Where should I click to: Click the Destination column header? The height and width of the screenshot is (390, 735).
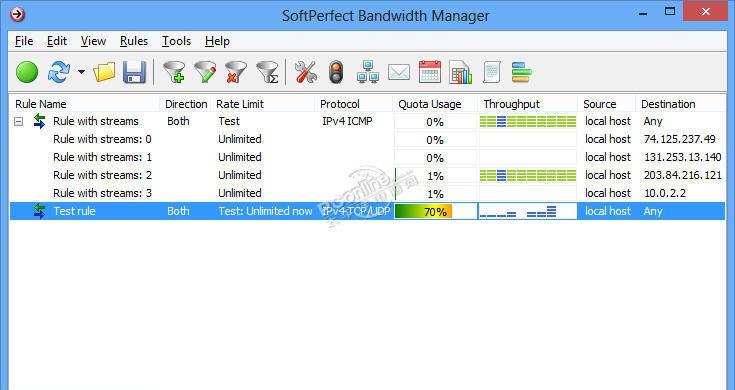(x=681, y=104)
